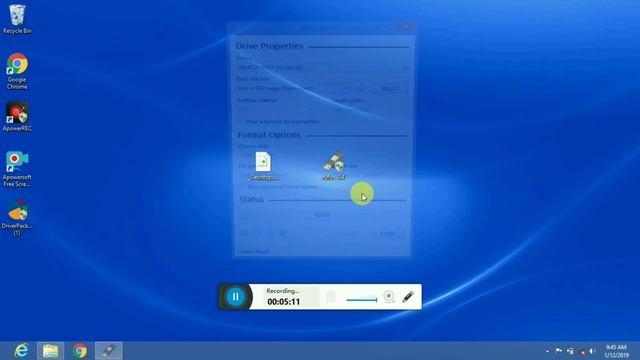Select the ApowerREC desktop shortcut

tap(17, 116)
